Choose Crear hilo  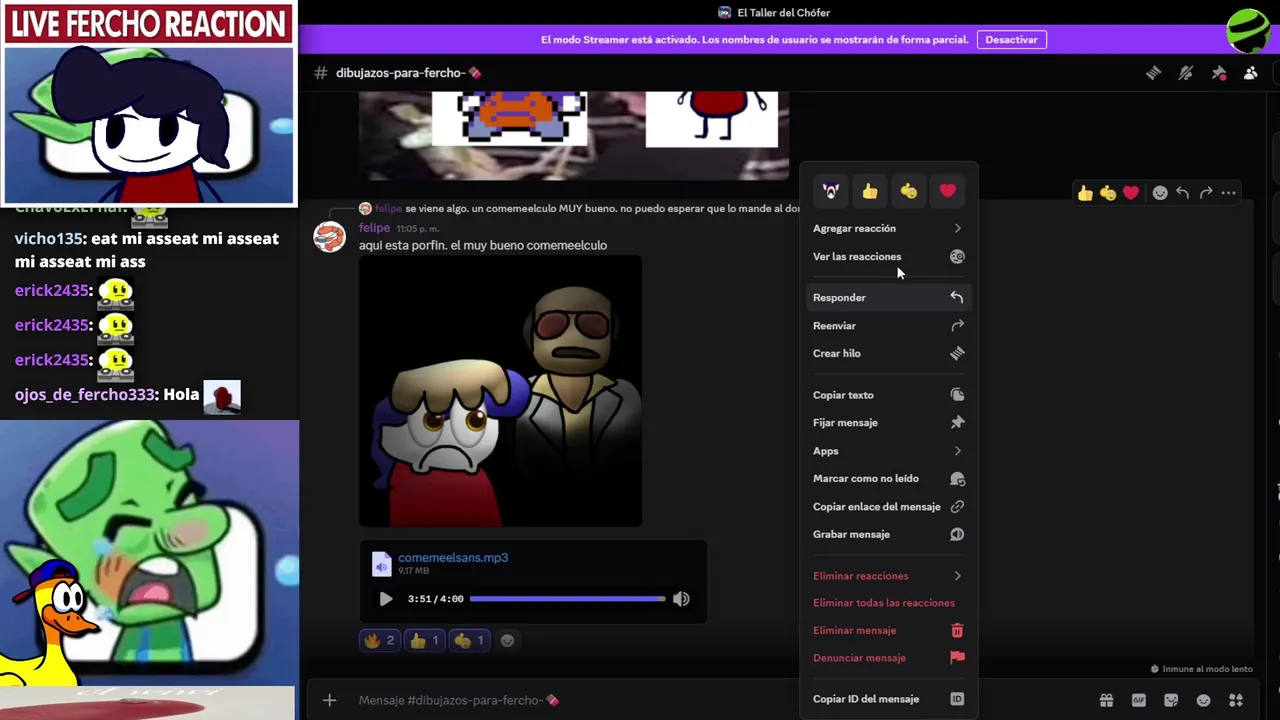click(888, 353)
